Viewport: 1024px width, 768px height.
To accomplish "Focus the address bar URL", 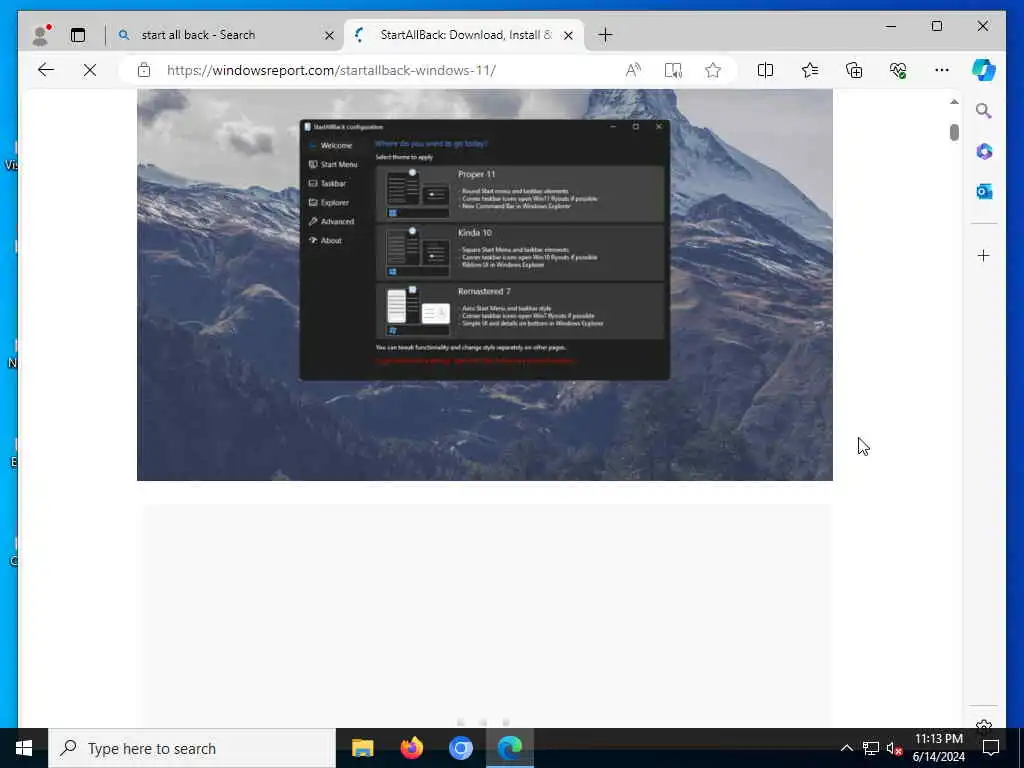I will [332, 70].
